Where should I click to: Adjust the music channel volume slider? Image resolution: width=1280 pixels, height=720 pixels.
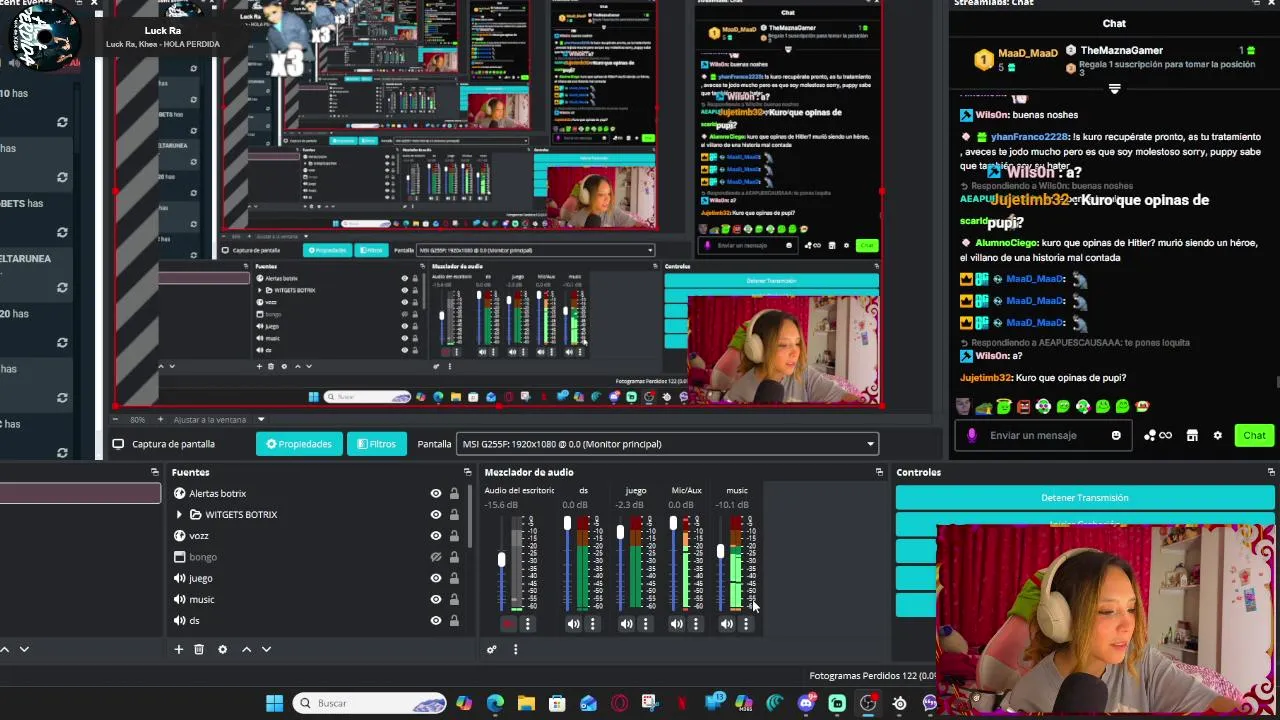point(721,552)
